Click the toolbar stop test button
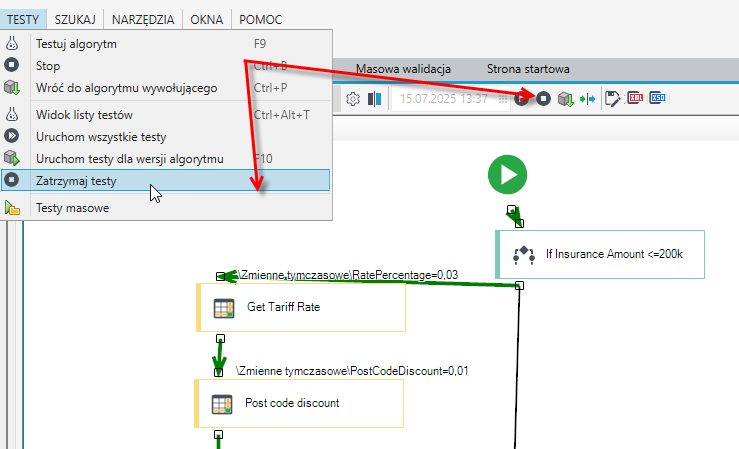Screen dimensions: 739x449 pyautogui.click(x=543, y=98)
